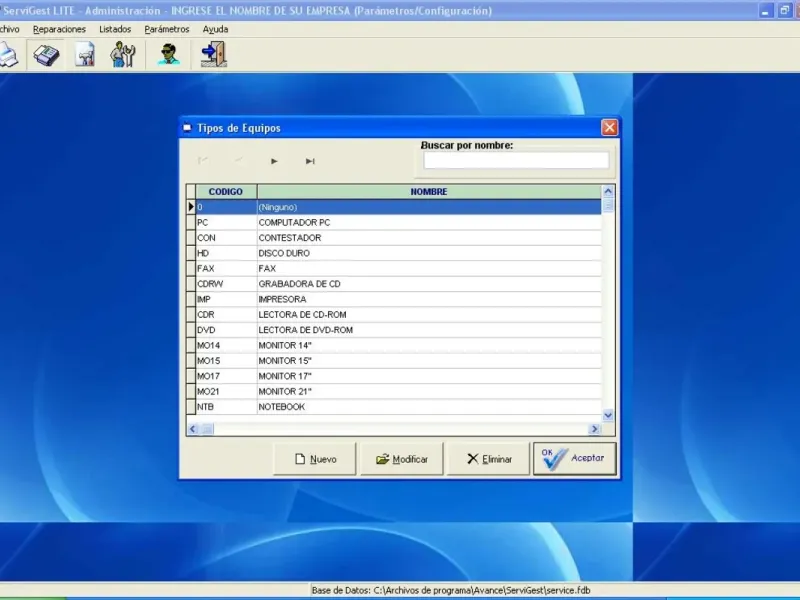Click the printer icon in the toolbar
Image resolution: width=800 pixels, height=600 pixels.
(8, 55)
